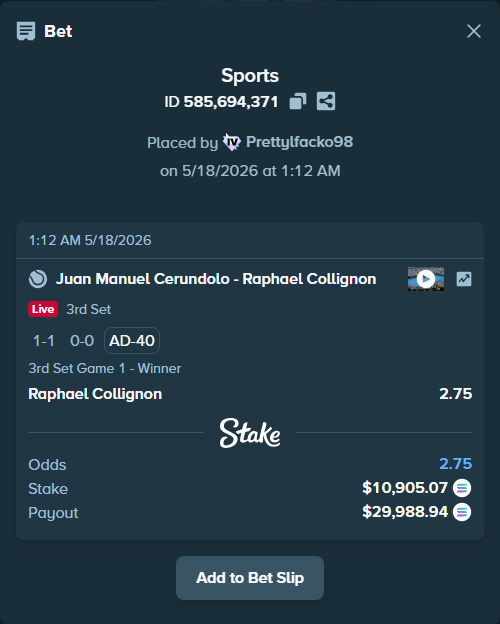The image size is (500, 624).
Task: Share the bet using the share icon
Action: 326,101
